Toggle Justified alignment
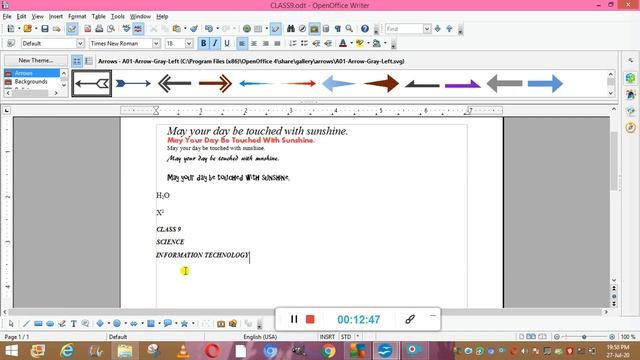This screenshot has width=640, height=360. (x=278, y=43)
